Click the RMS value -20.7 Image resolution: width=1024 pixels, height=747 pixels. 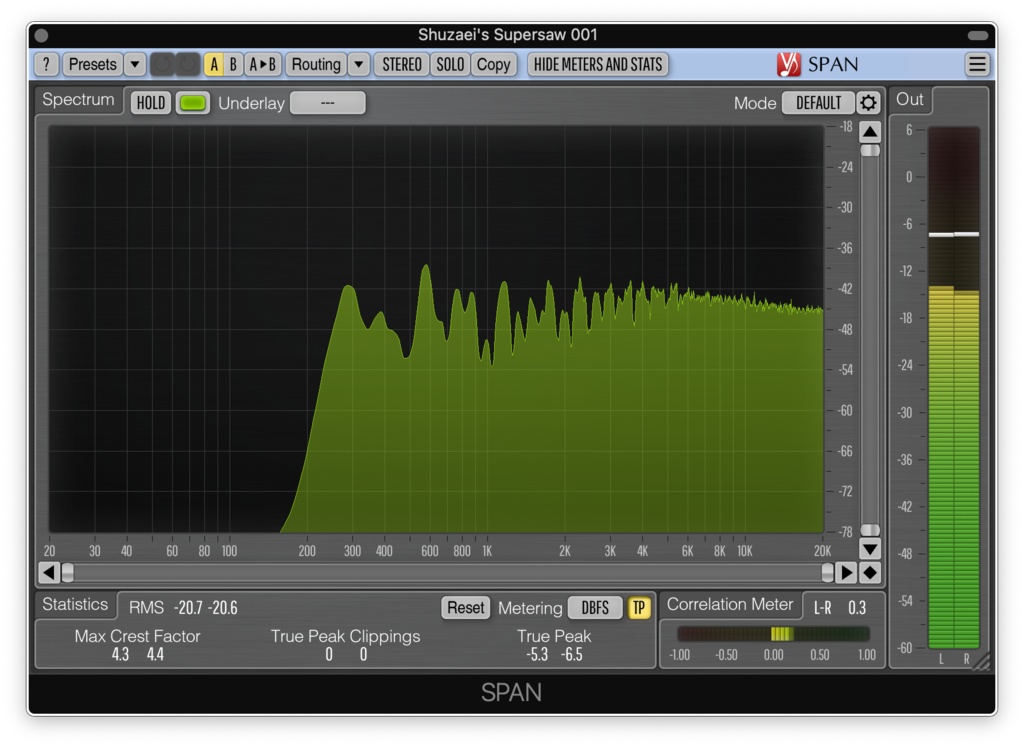189,608
